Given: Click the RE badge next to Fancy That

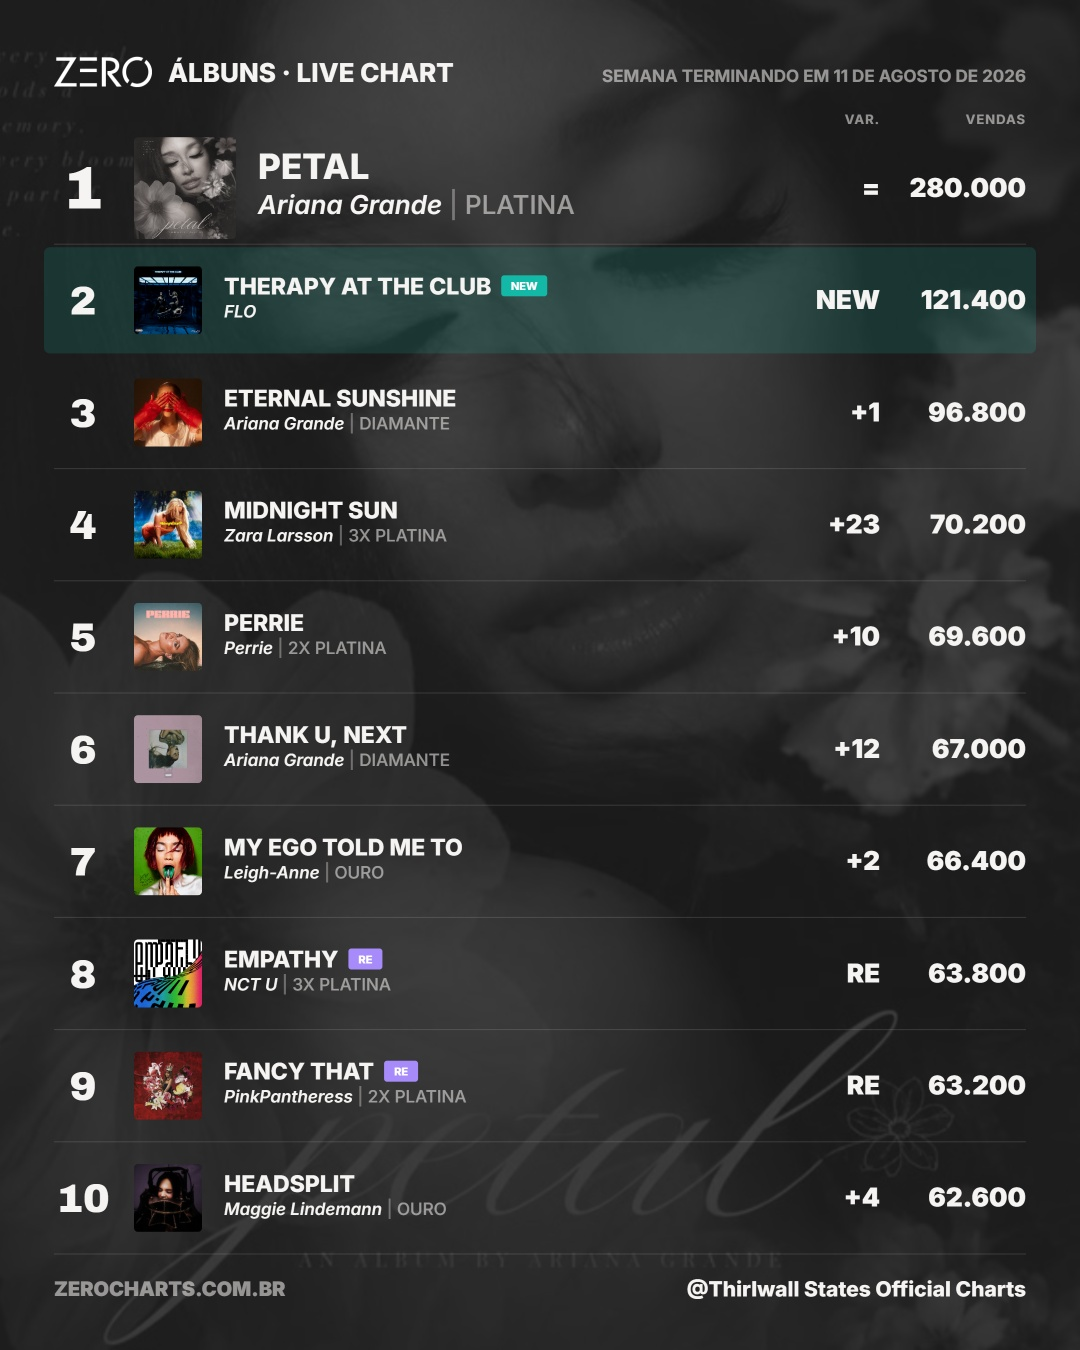Looking at the screenshot, I should [401, 1071].
